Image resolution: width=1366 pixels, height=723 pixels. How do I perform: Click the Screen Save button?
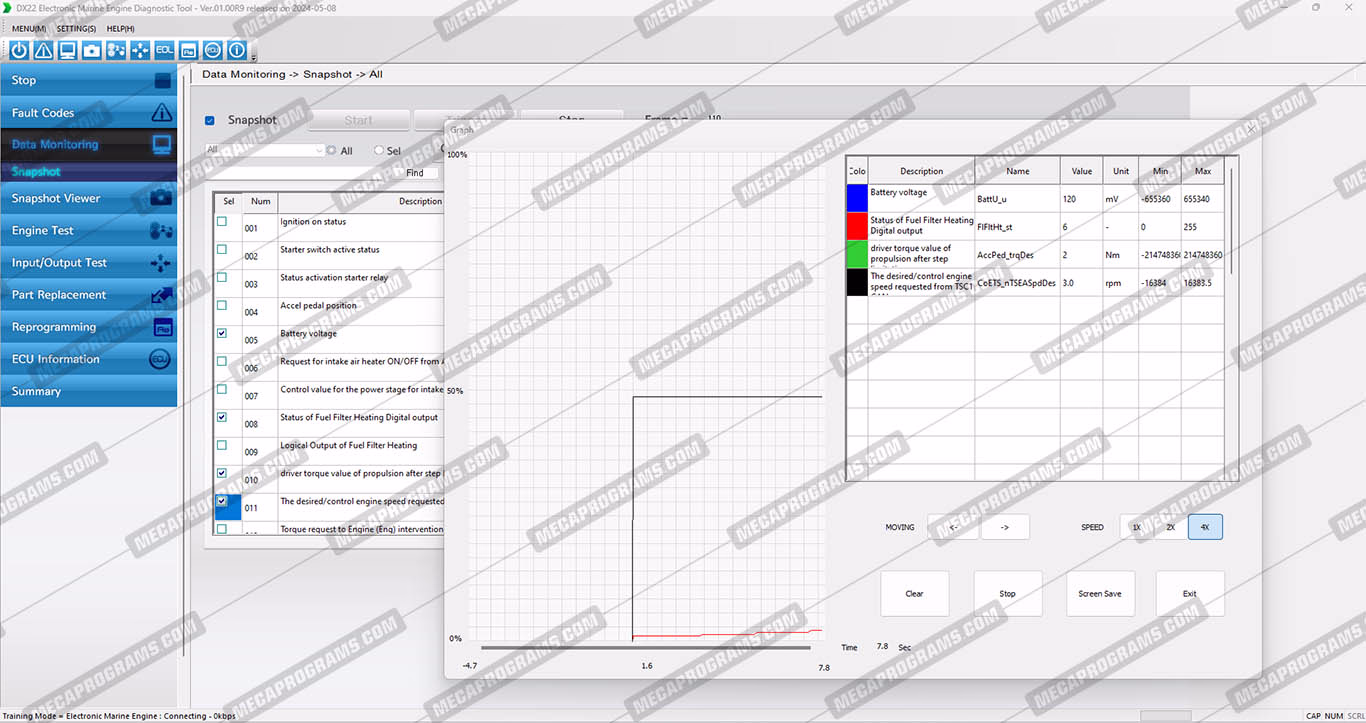click(x=1099, y=594)
